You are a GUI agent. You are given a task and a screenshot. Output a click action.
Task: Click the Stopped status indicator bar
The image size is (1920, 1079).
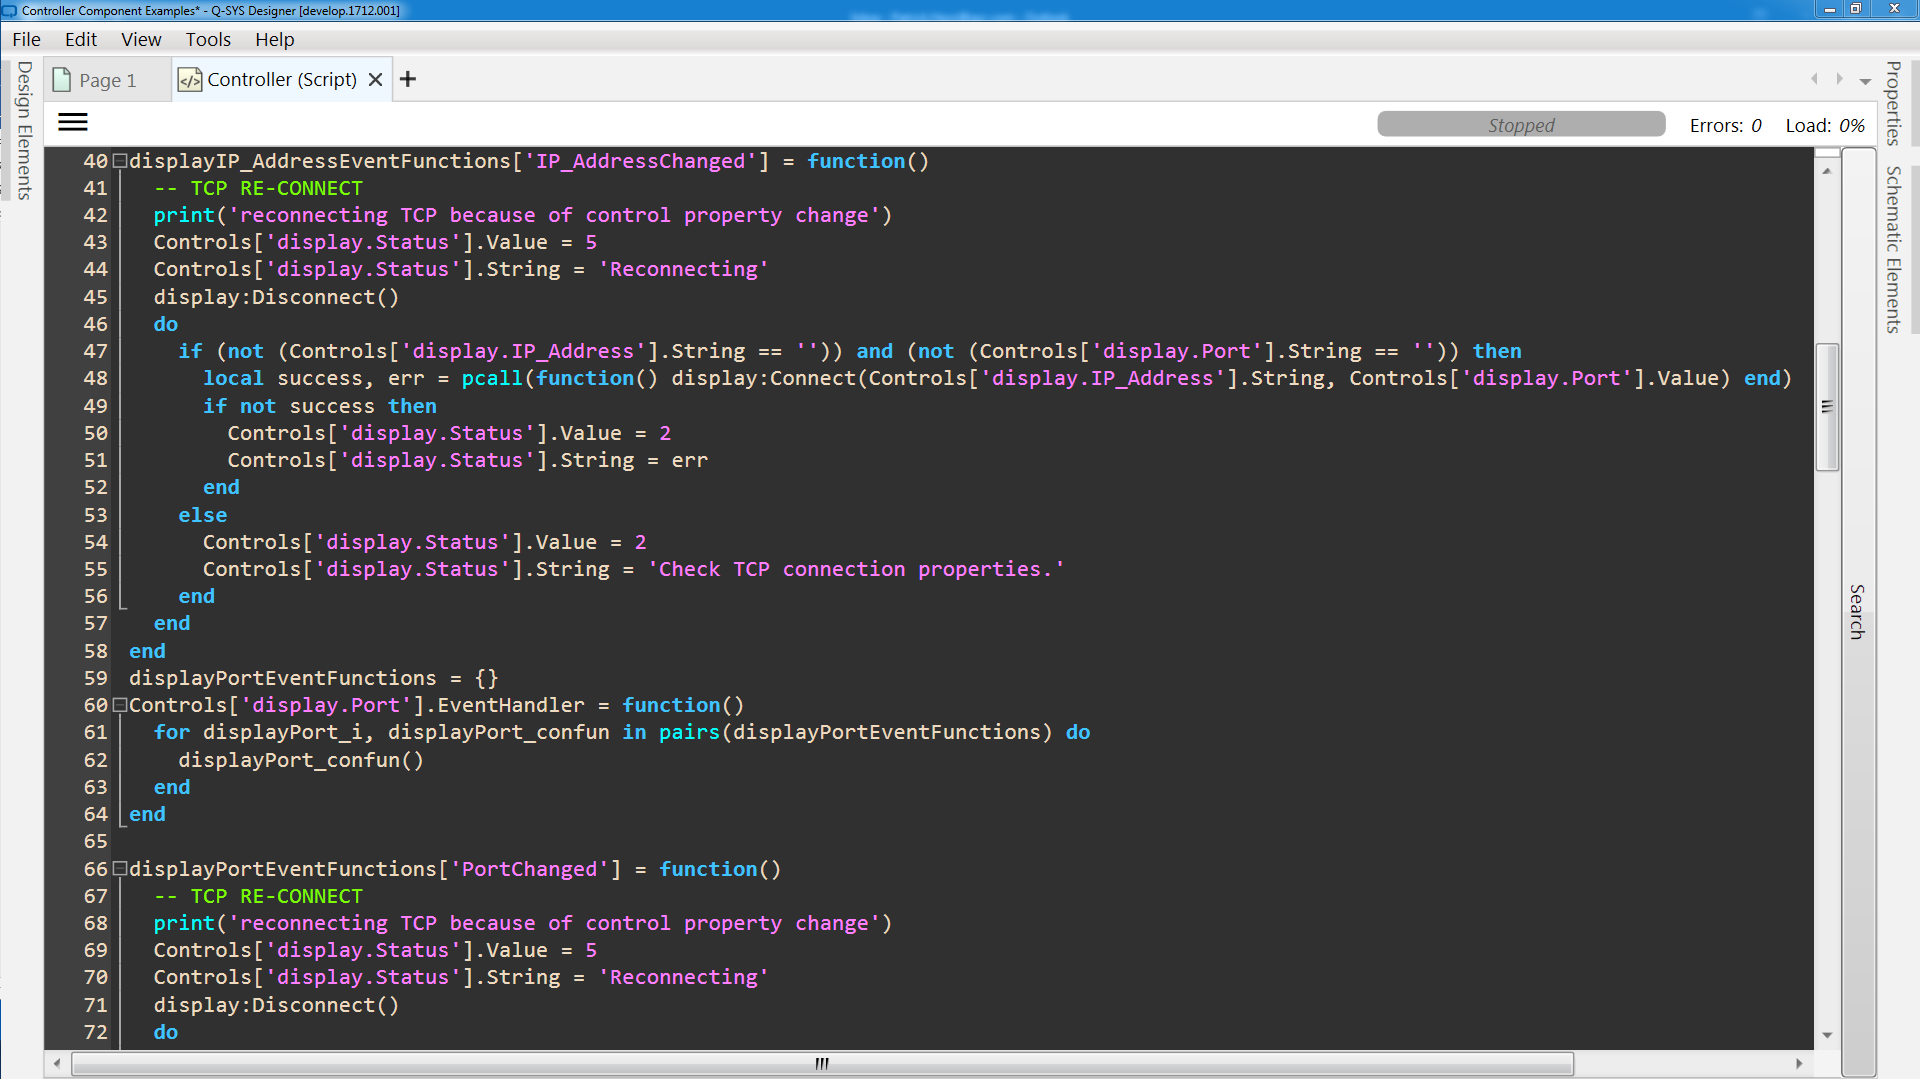(1520, 125)
